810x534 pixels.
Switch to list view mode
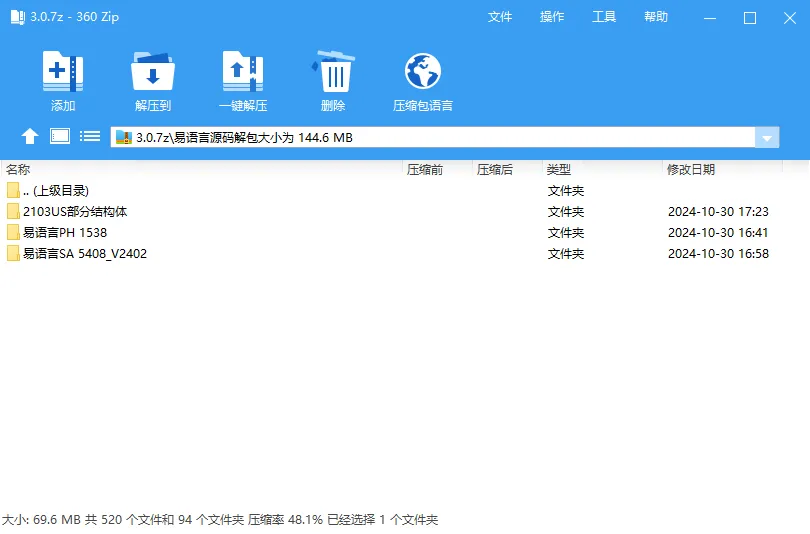point(90,137)
